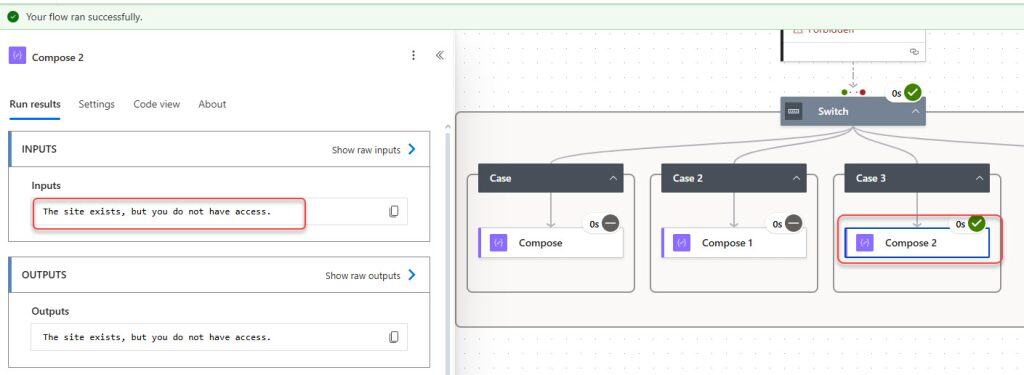Screen dimensions: 1024x375
Task: Click the green success checkmark in banner
Action: click(13, 17)
